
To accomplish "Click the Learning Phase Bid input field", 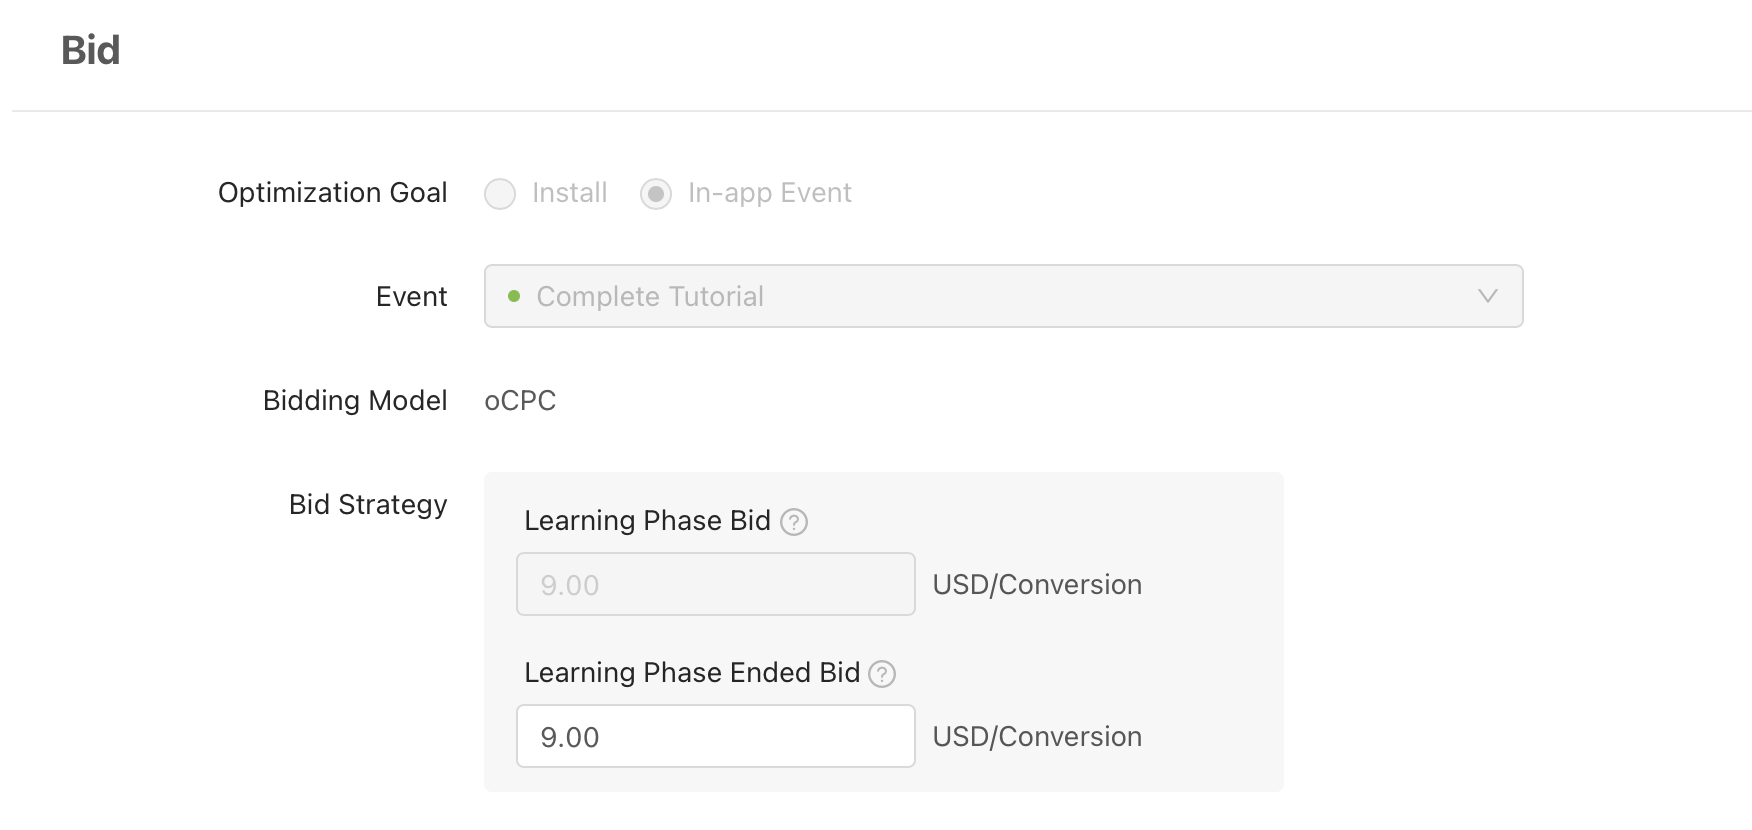I will [x=716, y=584].
